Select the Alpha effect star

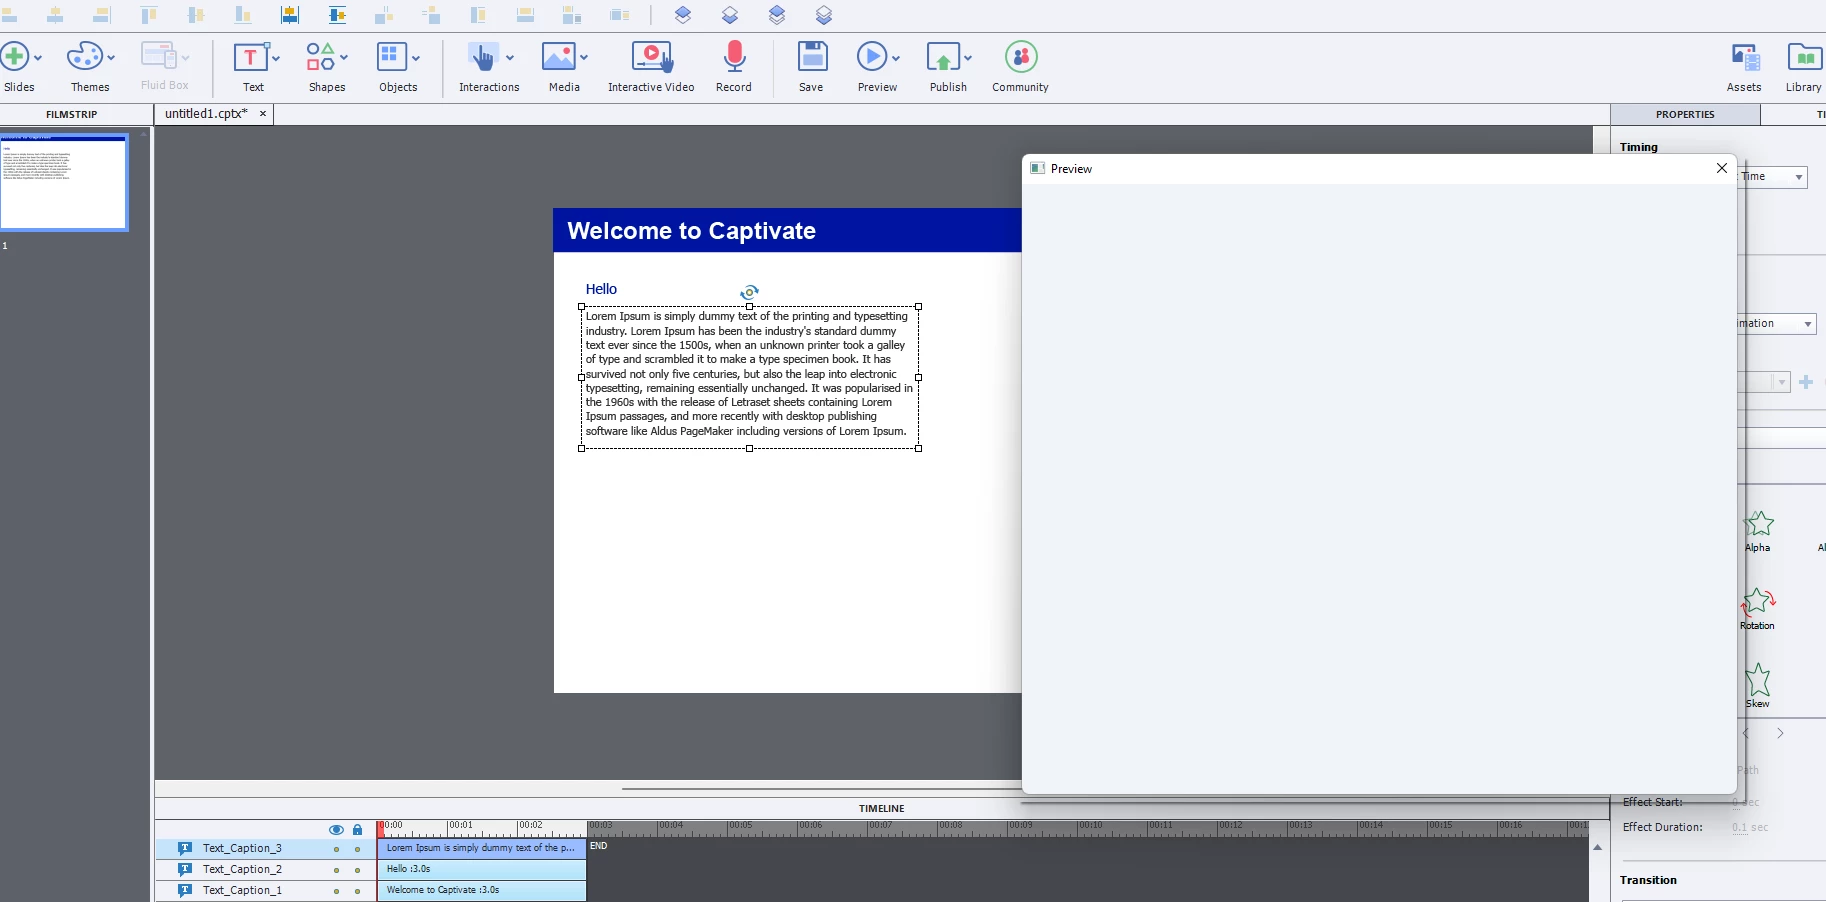1758,524
